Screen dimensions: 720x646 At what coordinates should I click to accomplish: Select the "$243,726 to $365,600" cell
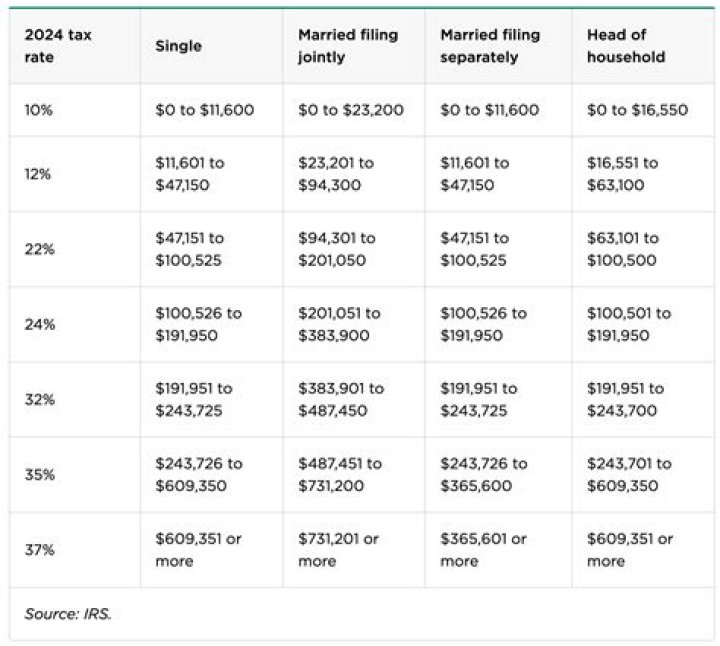[483, 474]
